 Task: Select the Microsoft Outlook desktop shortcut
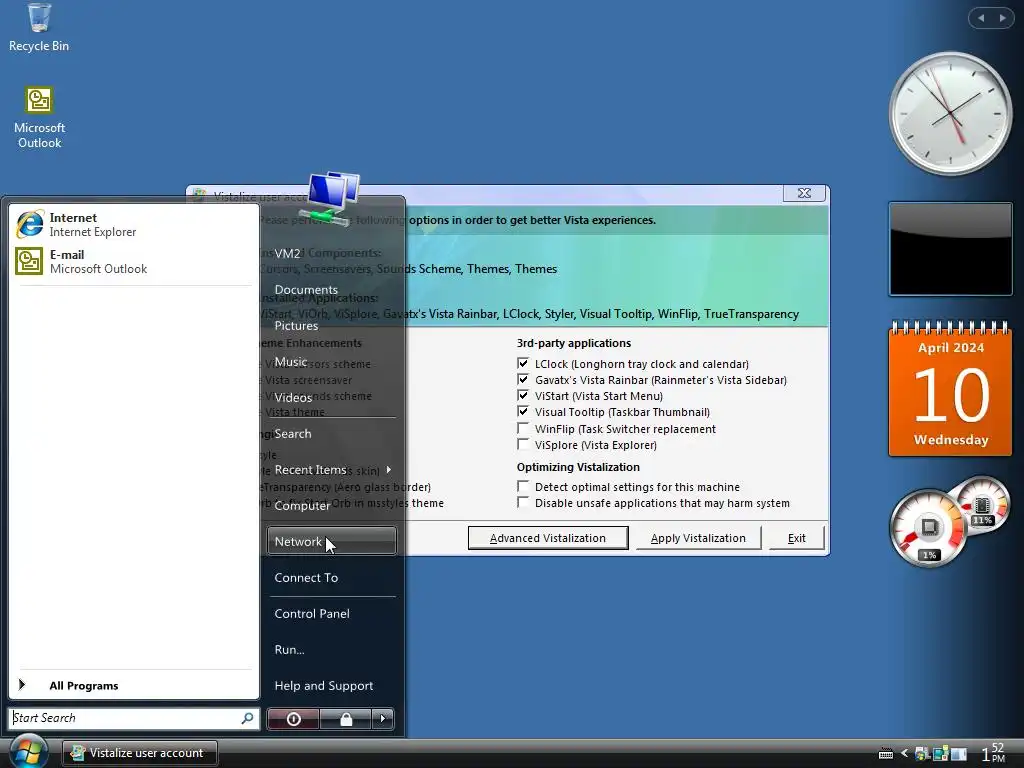pos(39,118)
